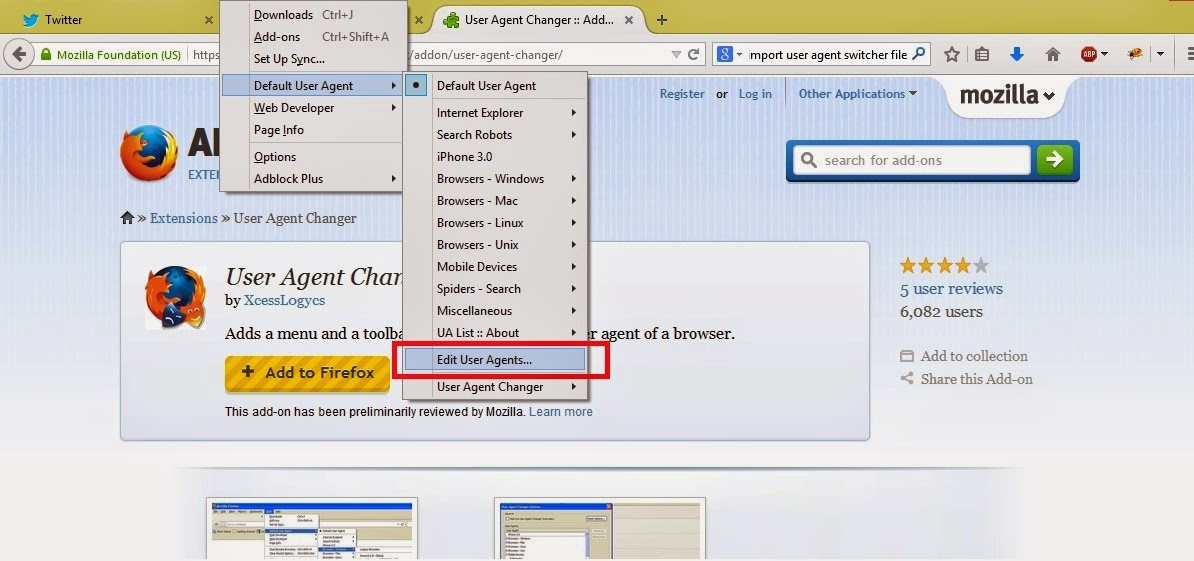Close the User Agent Changer tab

[x=630, y=20]
